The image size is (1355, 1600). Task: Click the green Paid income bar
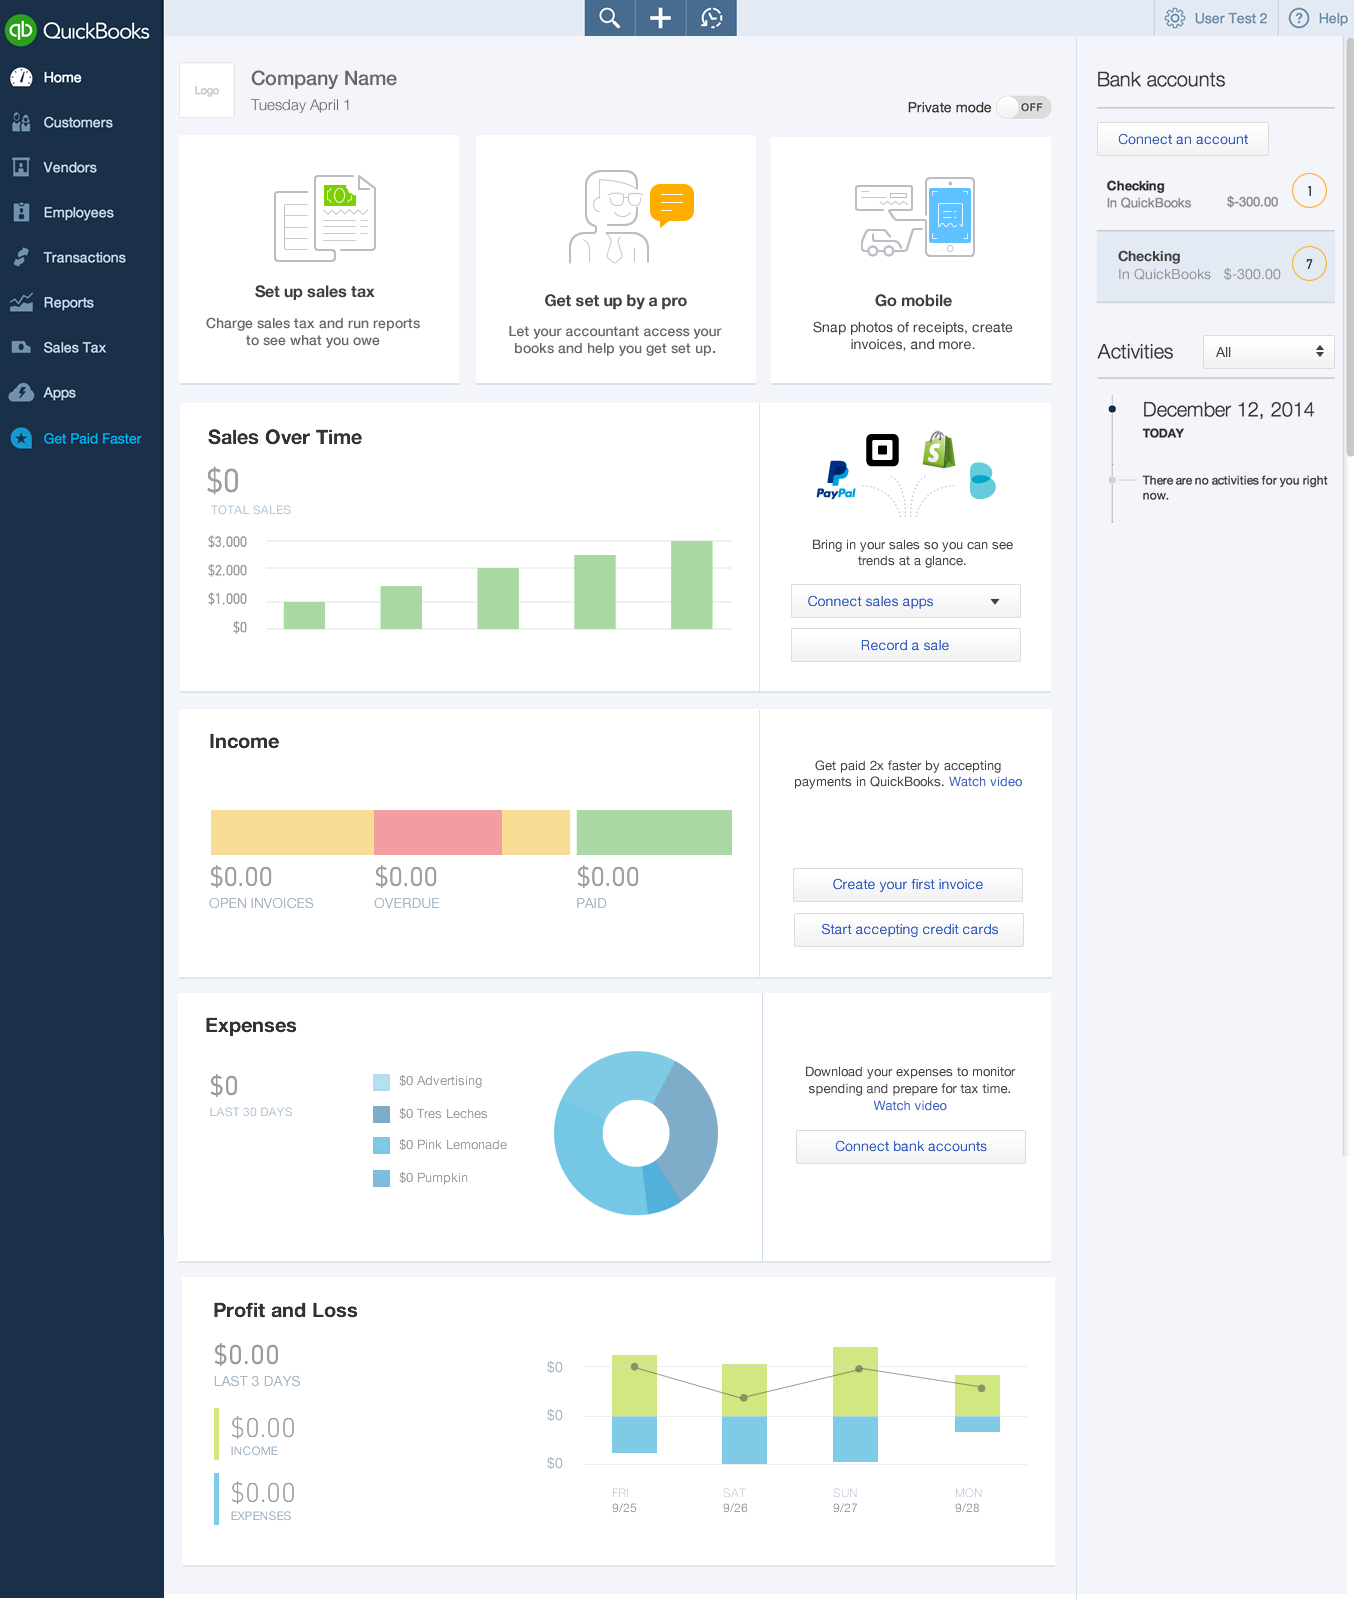click(x=654, y=832)
